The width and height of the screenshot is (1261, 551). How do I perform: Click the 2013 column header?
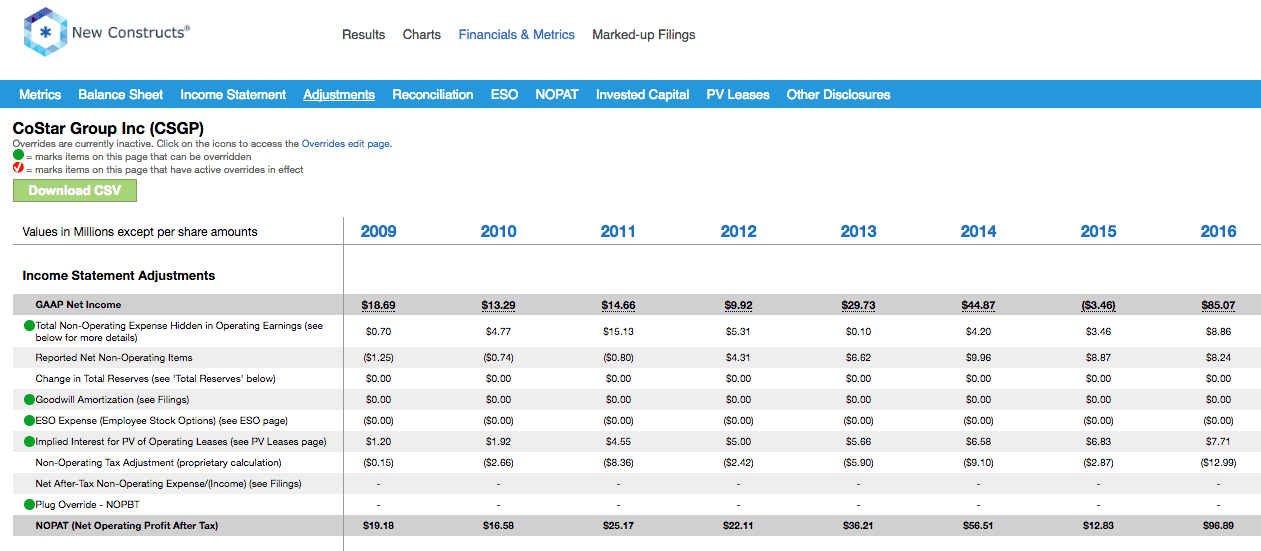point(858,231)
